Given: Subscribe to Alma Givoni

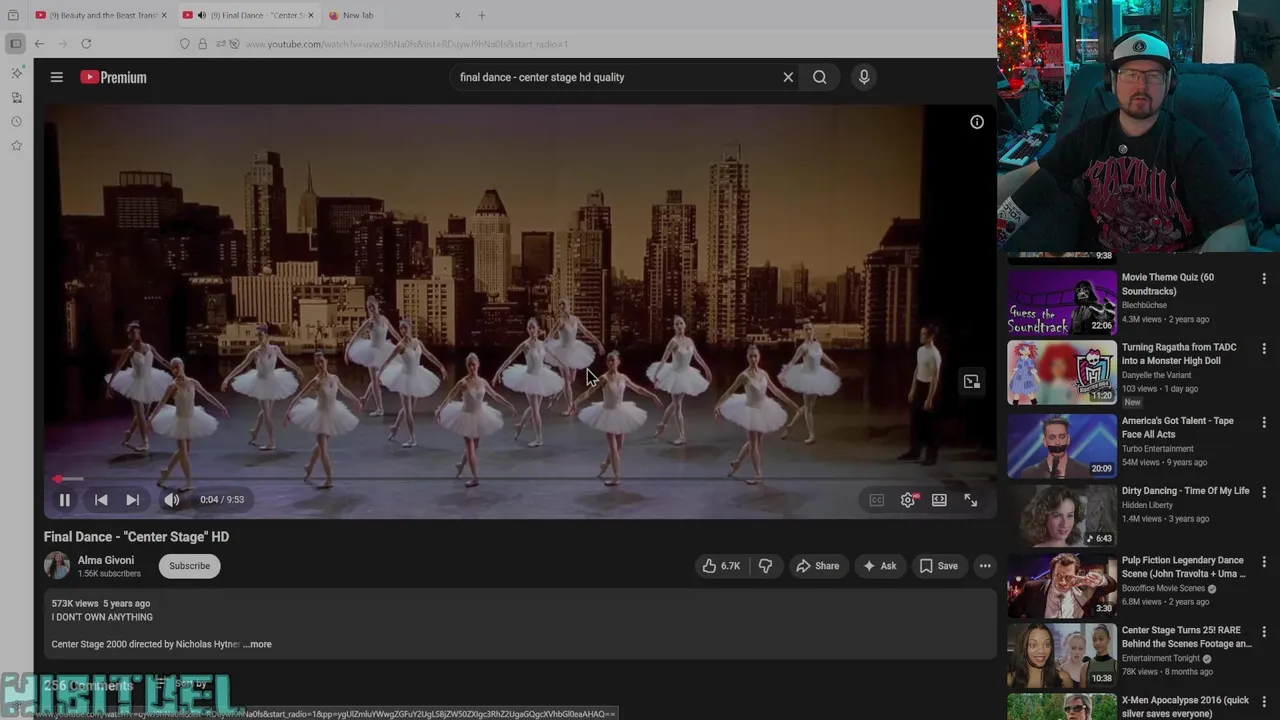Looking at the screenshot, I should coord(189,566).
